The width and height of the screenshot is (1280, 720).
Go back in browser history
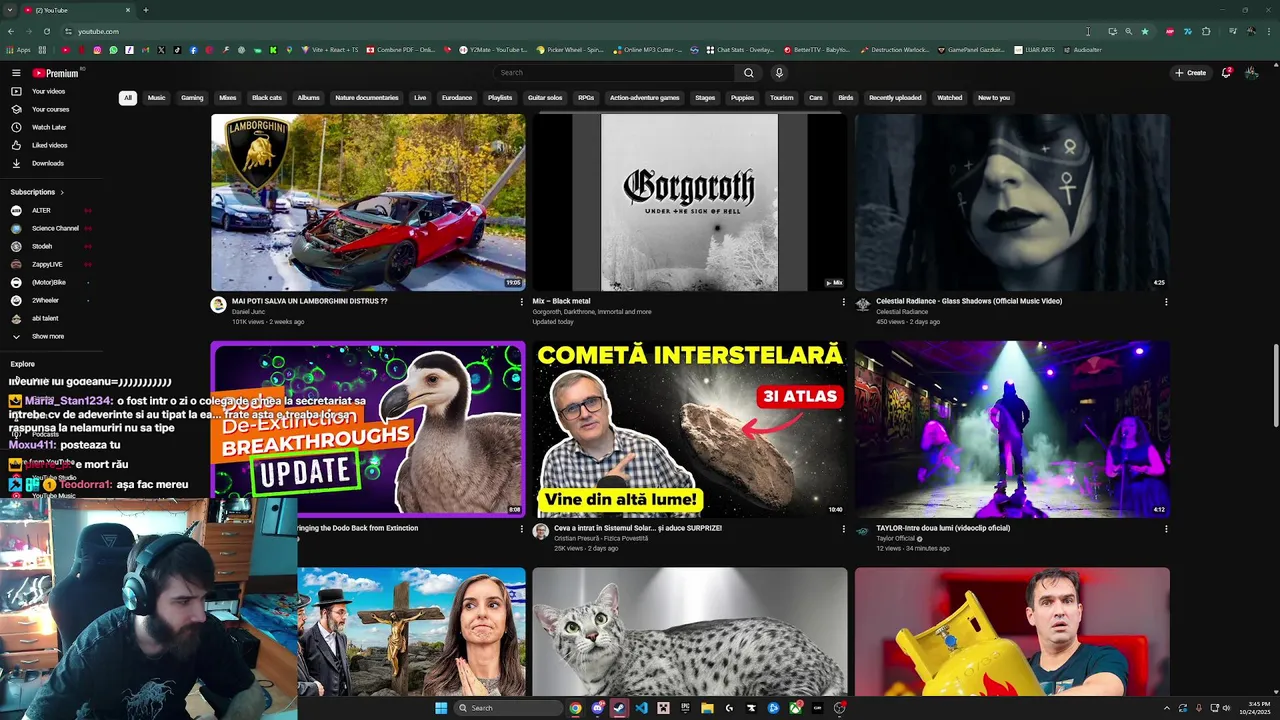11,31
